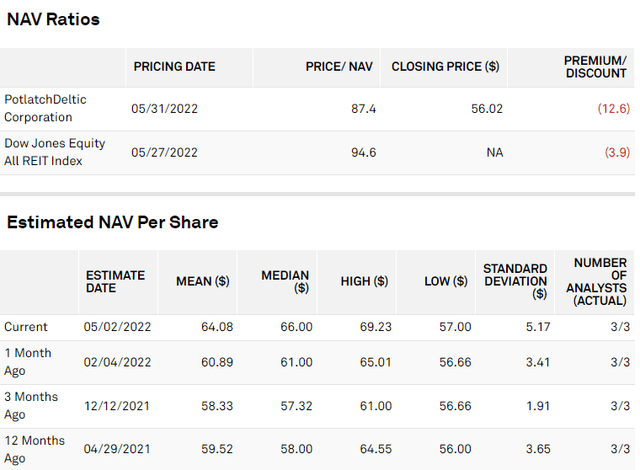The height and width of the screenshot is (470, 640).
Task: Click pricing date 05/27/2022
Action: [164, 153]
